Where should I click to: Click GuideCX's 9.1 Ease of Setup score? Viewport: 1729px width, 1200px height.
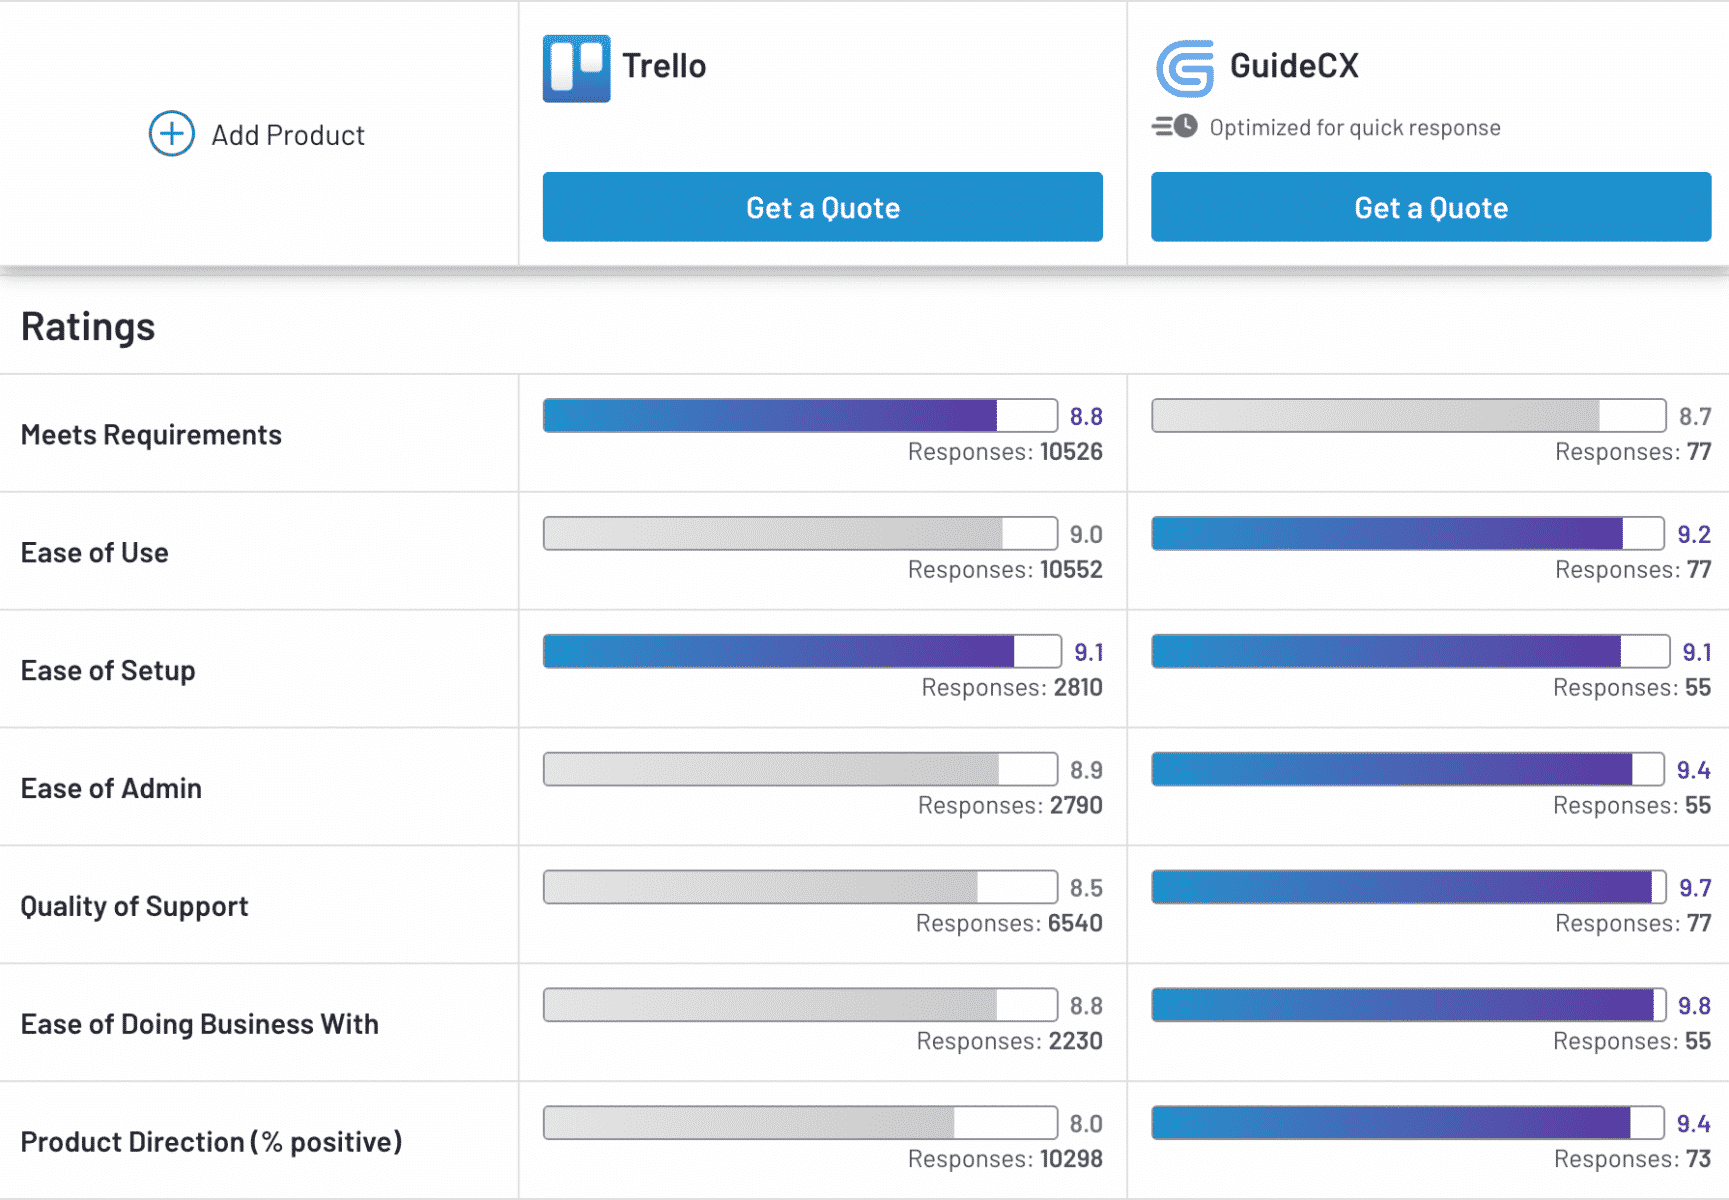(1697, 653)
